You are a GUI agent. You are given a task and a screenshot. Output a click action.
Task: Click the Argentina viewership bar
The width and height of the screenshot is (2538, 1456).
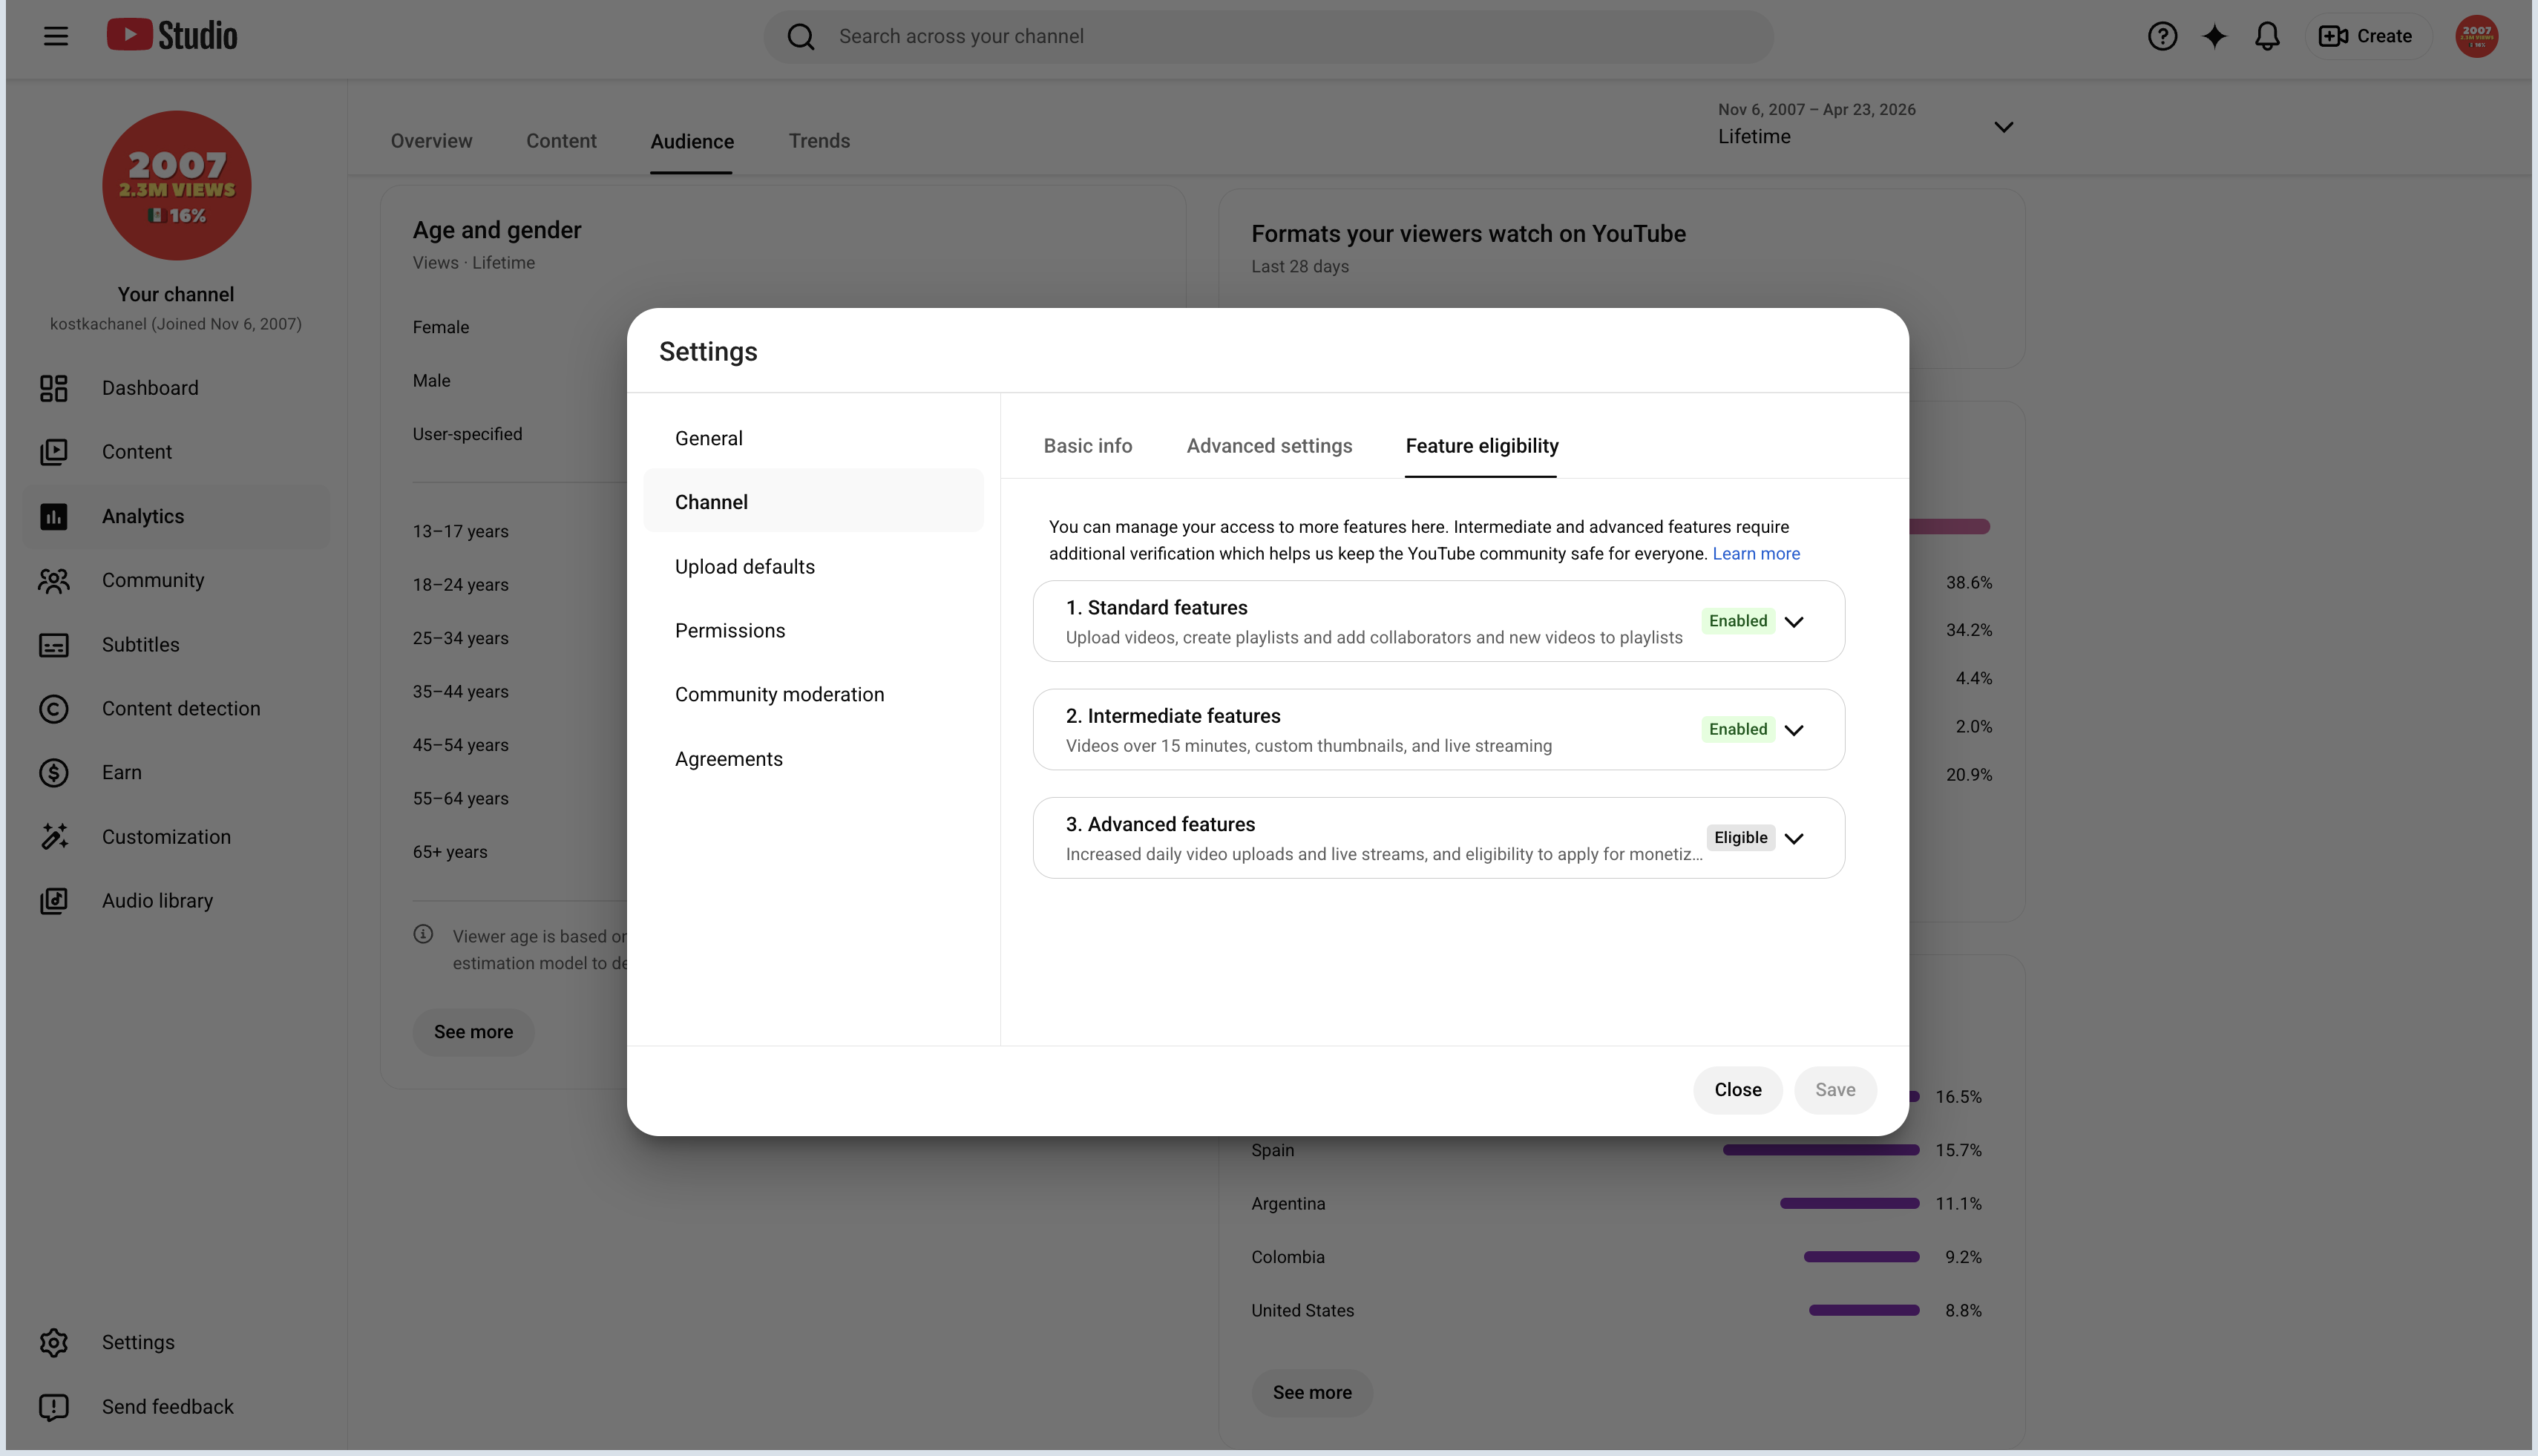(x=1849, y=1204)
